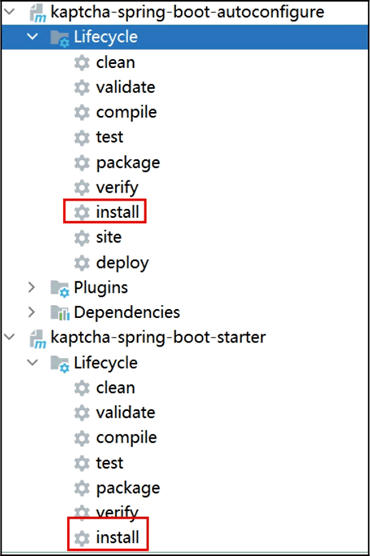Click the selected Lifecycle folder icon in autoconfigure
The height and width of the screenshot is (556, 370).
[60, 38]
